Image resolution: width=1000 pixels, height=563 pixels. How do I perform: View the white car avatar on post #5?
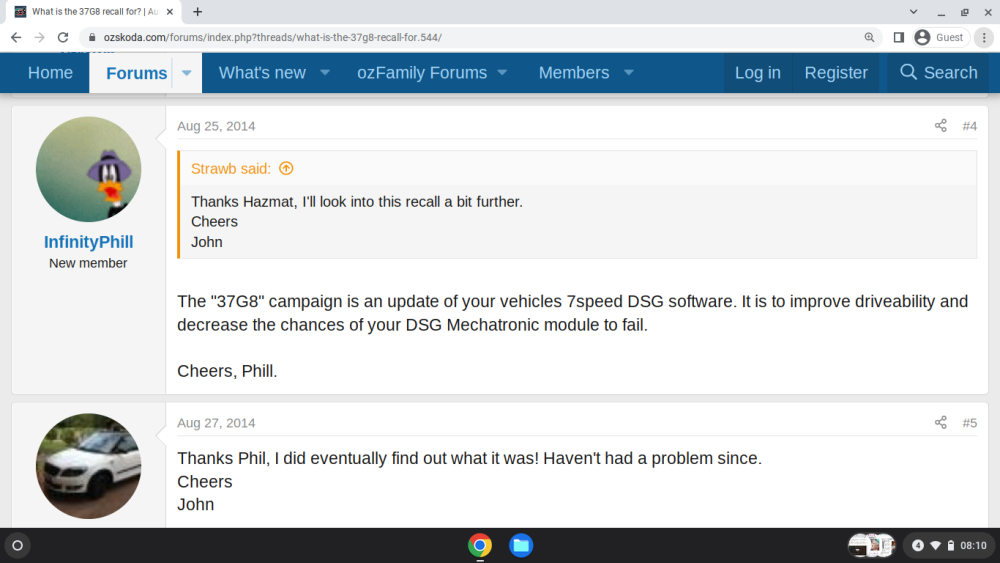click(x=89, y=466)
